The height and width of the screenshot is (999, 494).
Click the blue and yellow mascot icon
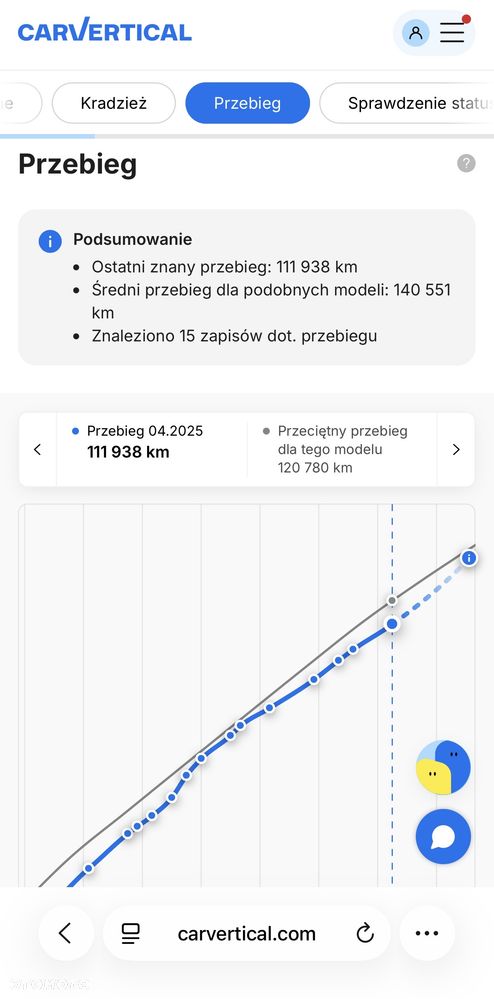click(x=443, y=767)
